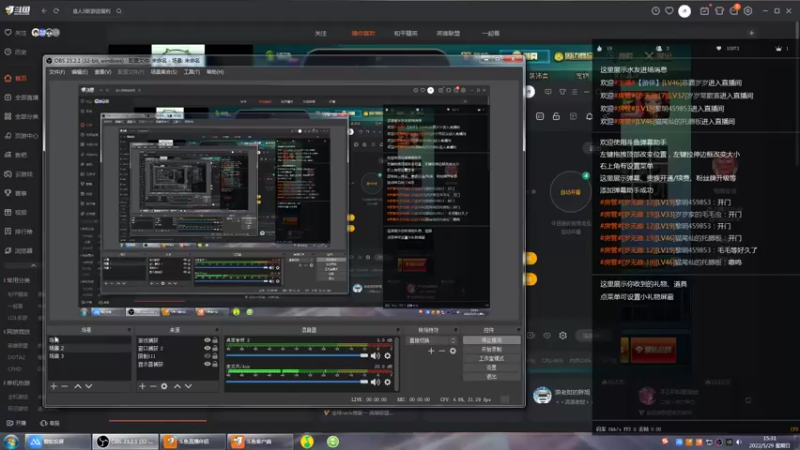Click the 开始录制 start recording button
This screenshot has width=800, height=450.
491,349
